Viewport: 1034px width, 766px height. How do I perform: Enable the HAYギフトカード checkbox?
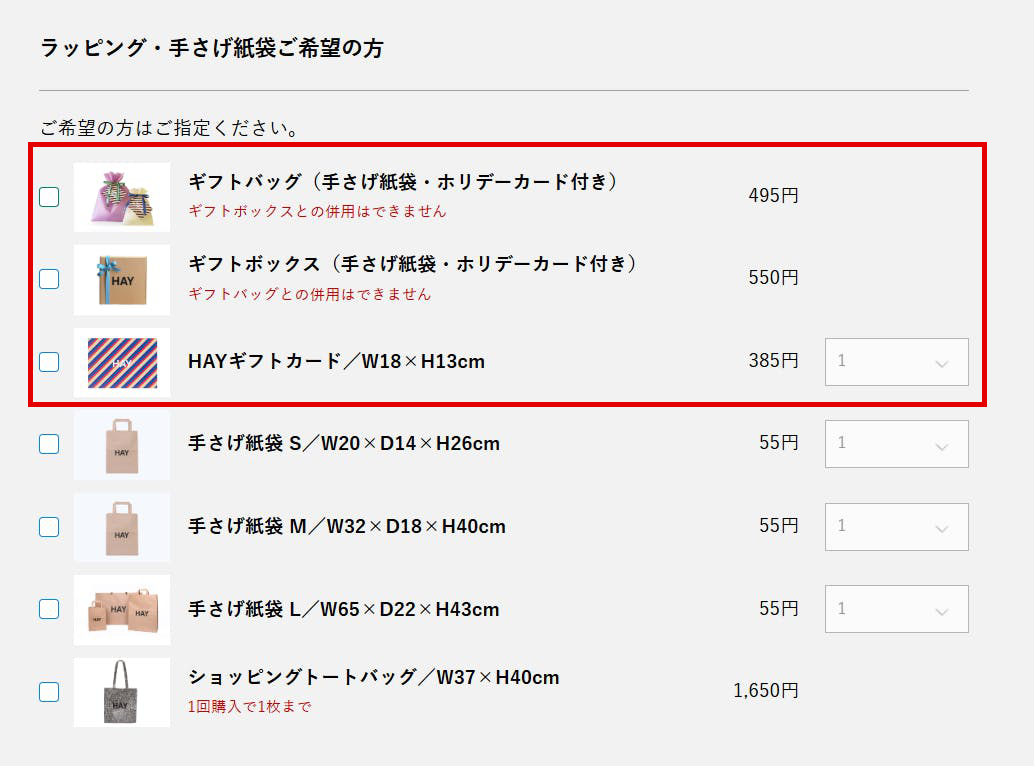[49, 362]
